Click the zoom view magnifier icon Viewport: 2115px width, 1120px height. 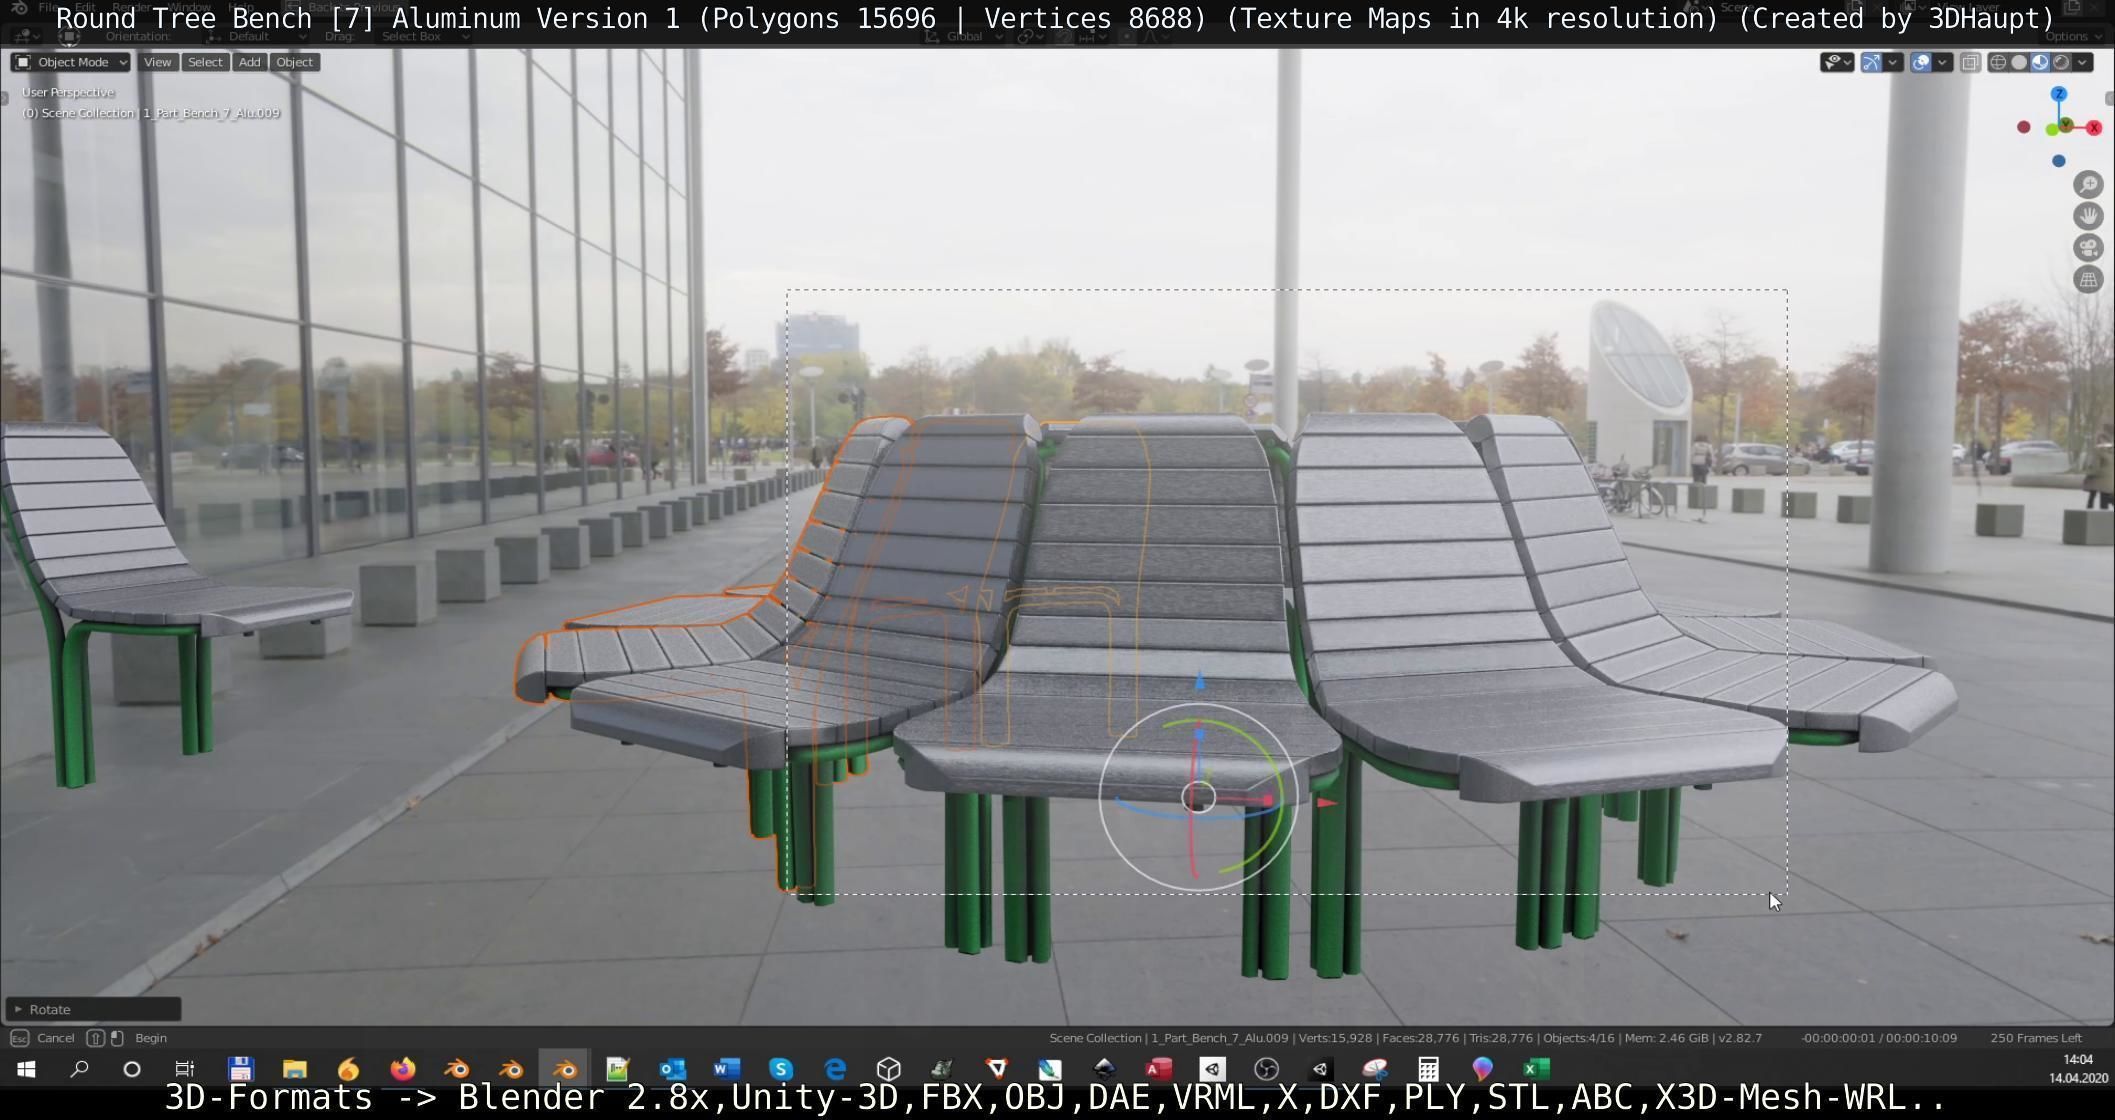pos(2088,184)
